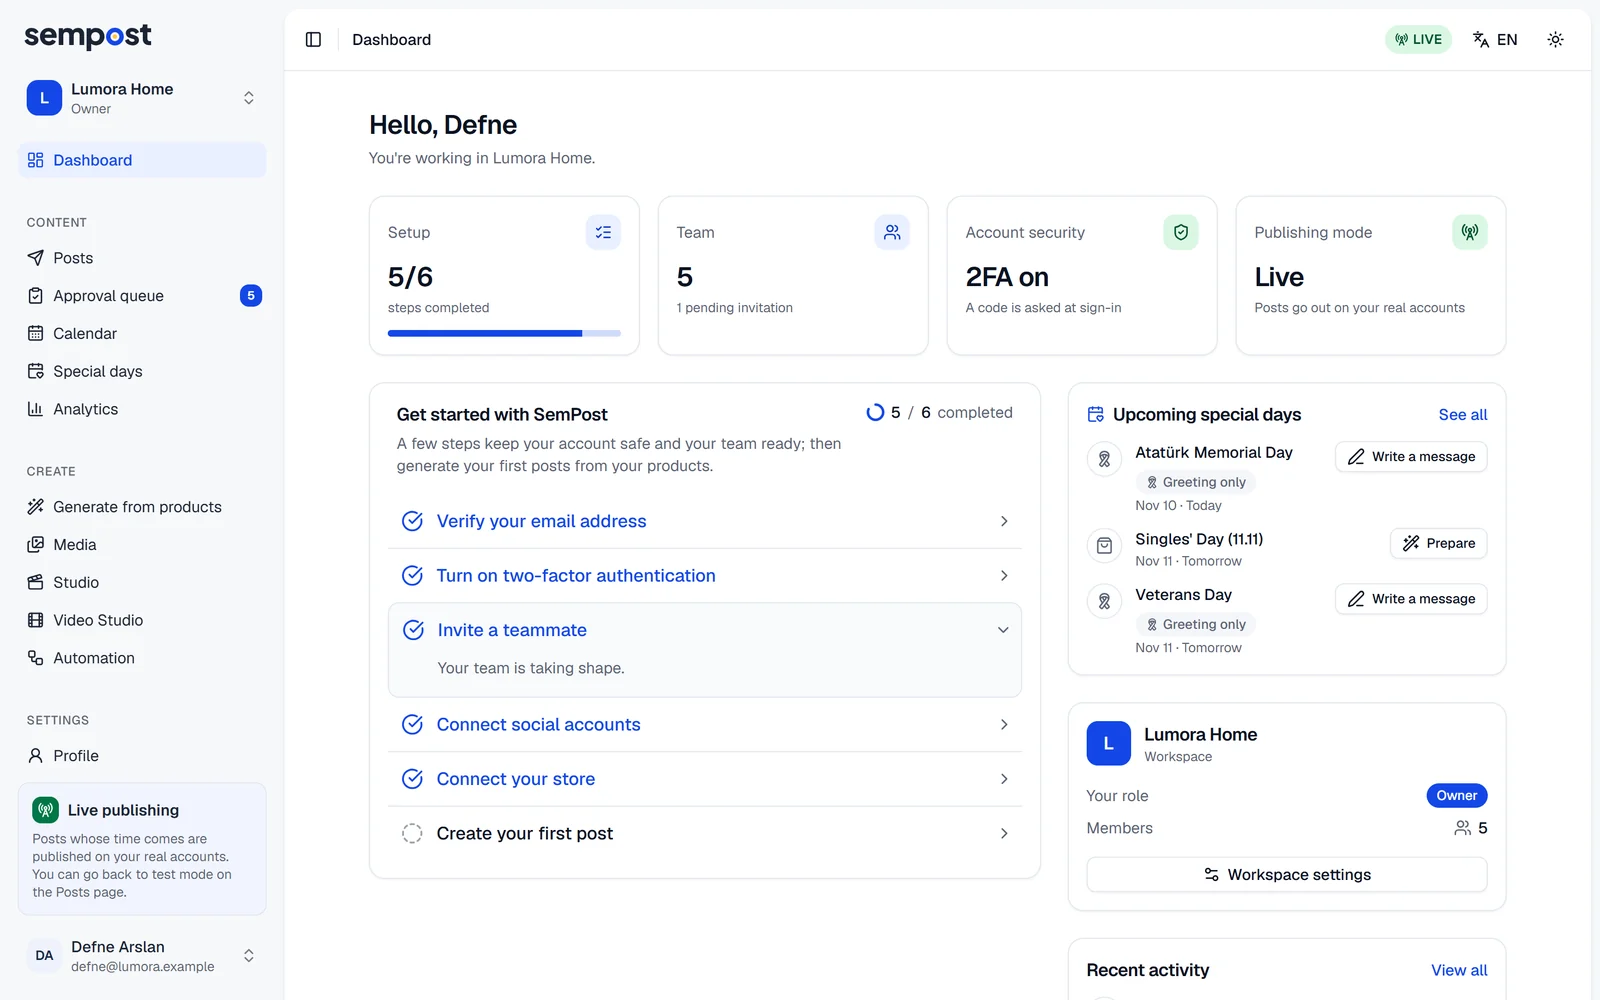
Task: Open the Defne Arslan account menu
Action: pyautogui.click(x=142, y=956)
